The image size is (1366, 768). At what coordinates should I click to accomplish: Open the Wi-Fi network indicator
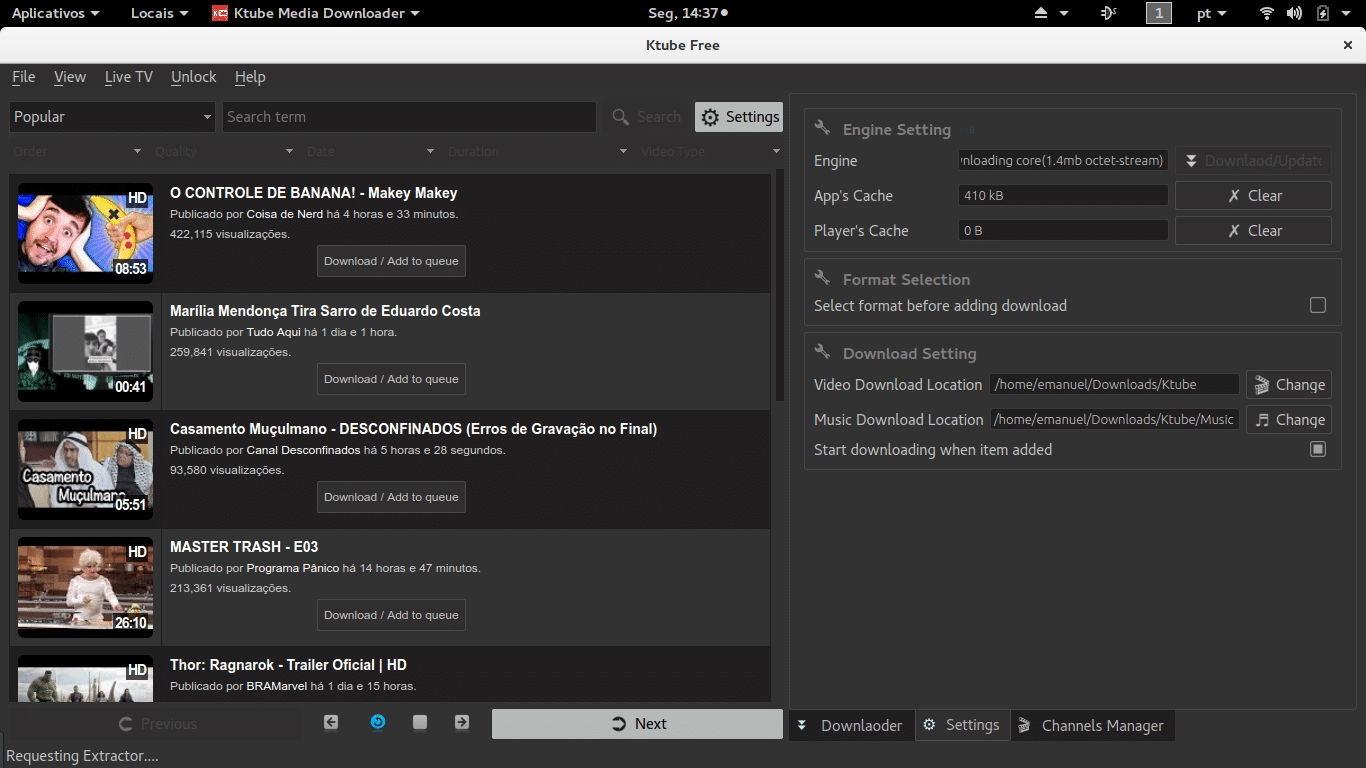1267,13
